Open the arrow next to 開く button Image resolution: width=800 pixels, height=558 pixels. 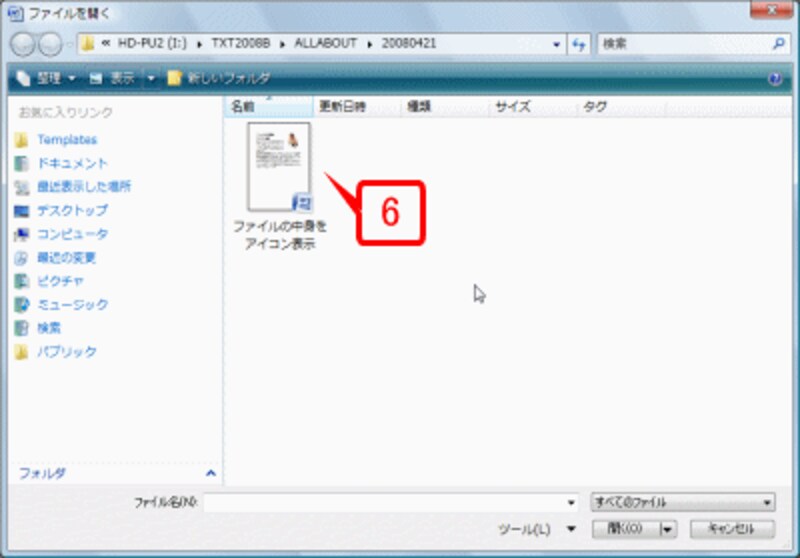tap(668, 529)
